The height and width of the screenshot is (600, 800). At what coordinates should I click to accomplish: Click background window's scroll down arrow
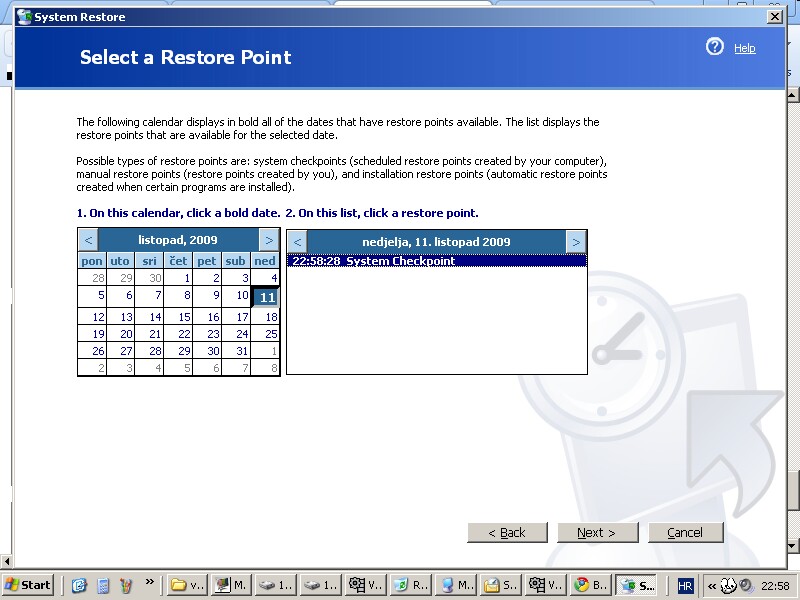click(792, 546)
